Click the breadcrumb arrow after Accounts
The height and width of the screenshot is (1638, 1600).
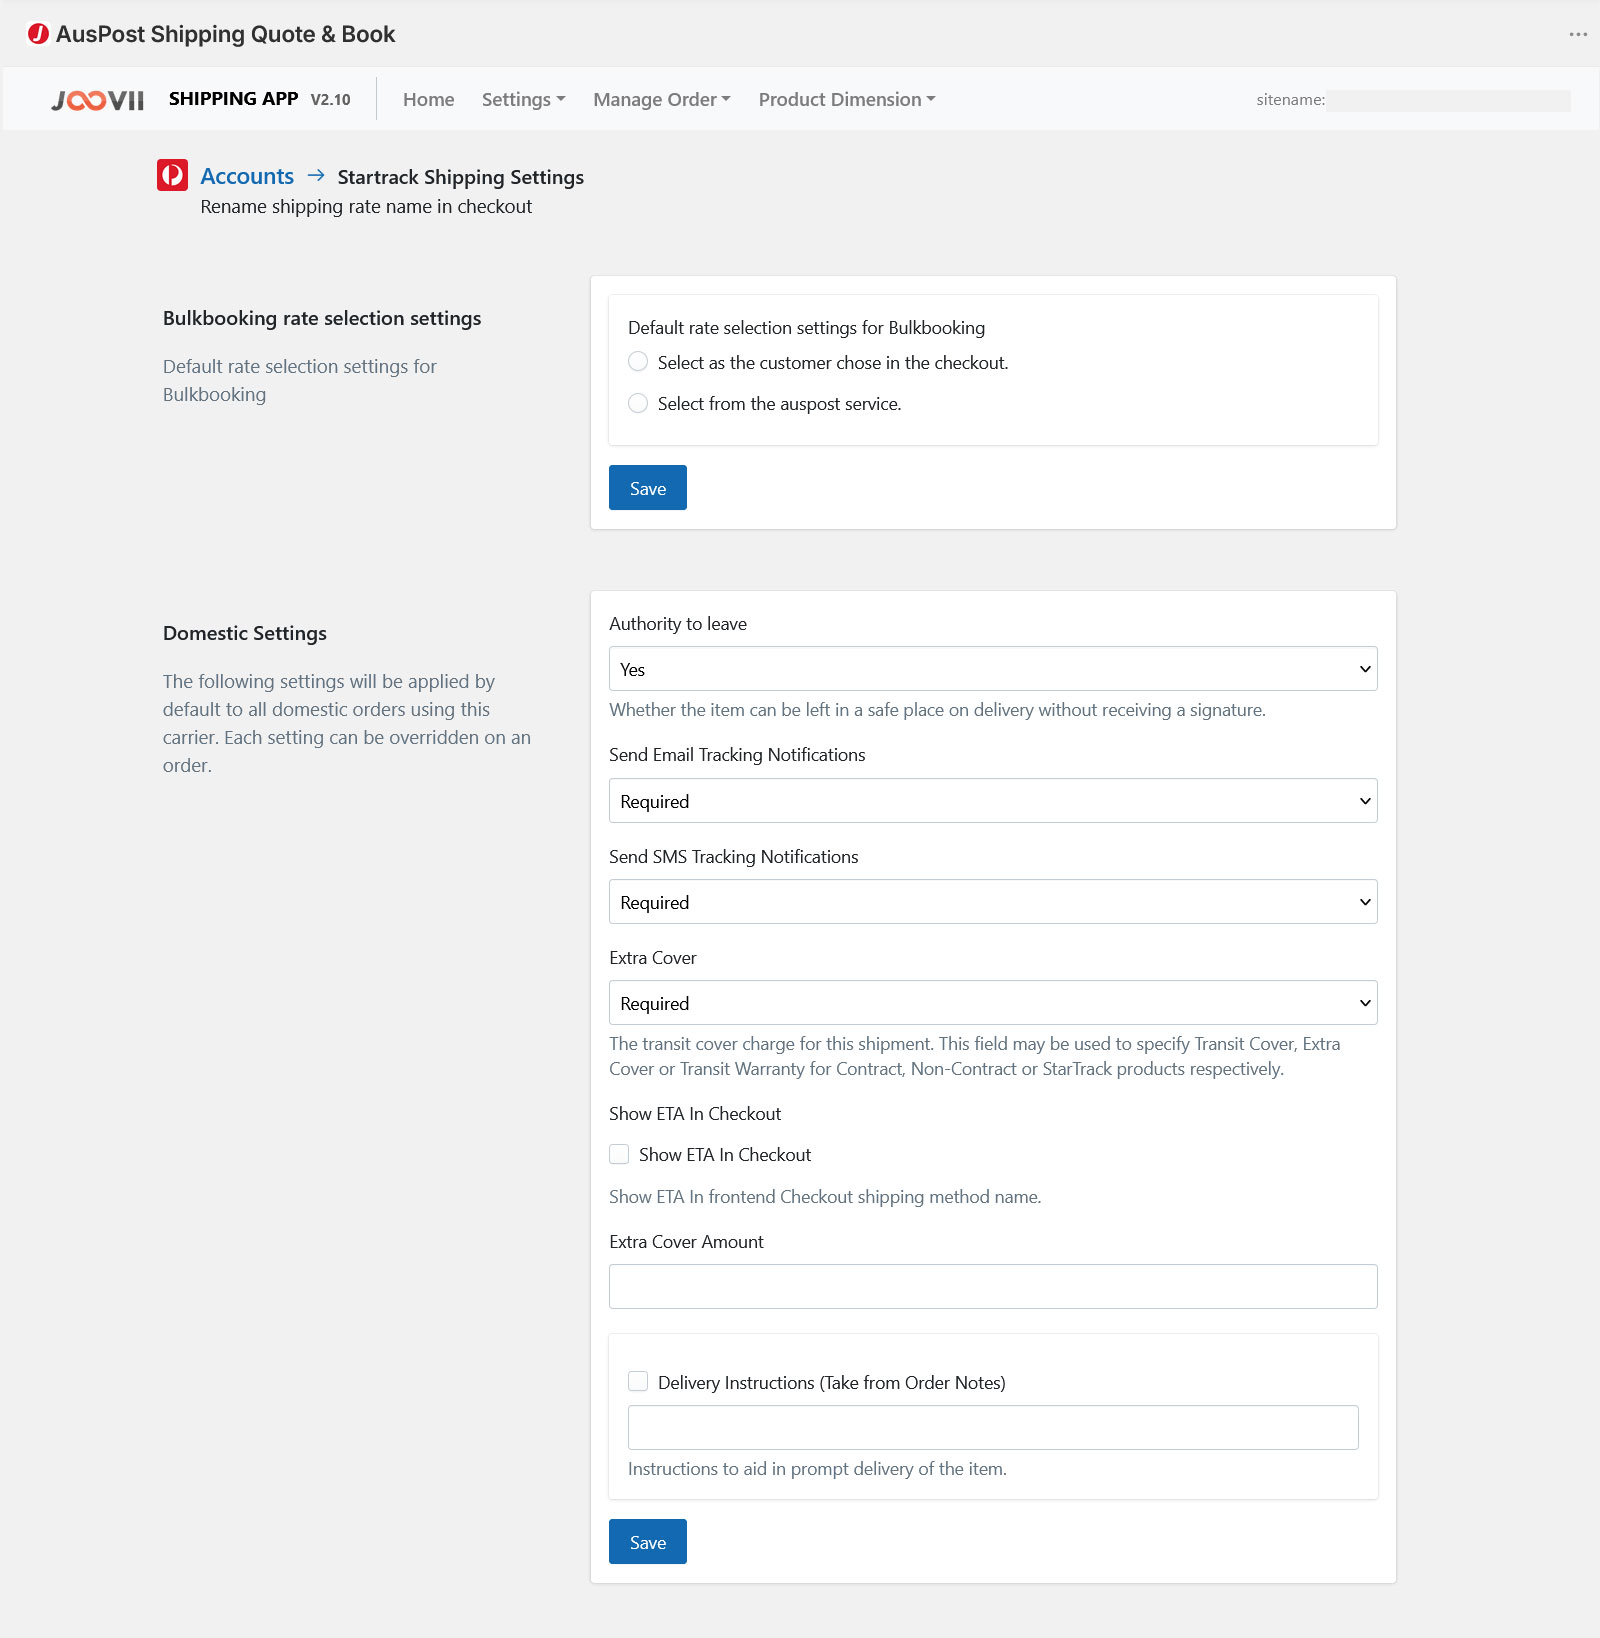316,175
